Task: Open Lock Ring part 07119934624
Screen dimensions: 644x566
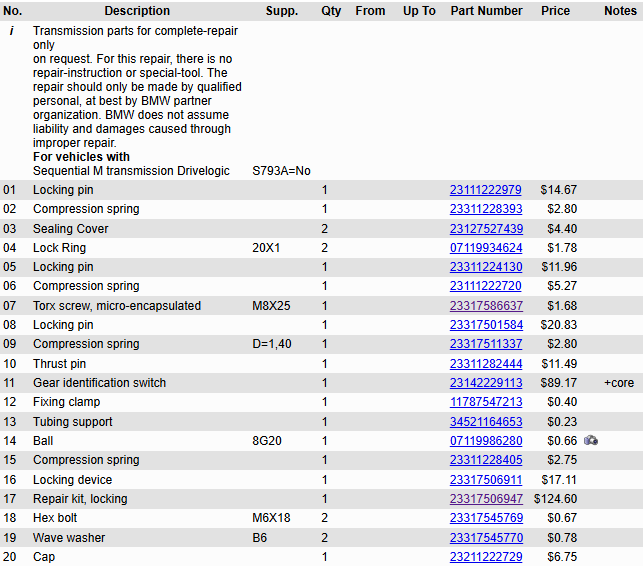Action: coord(486,248)
